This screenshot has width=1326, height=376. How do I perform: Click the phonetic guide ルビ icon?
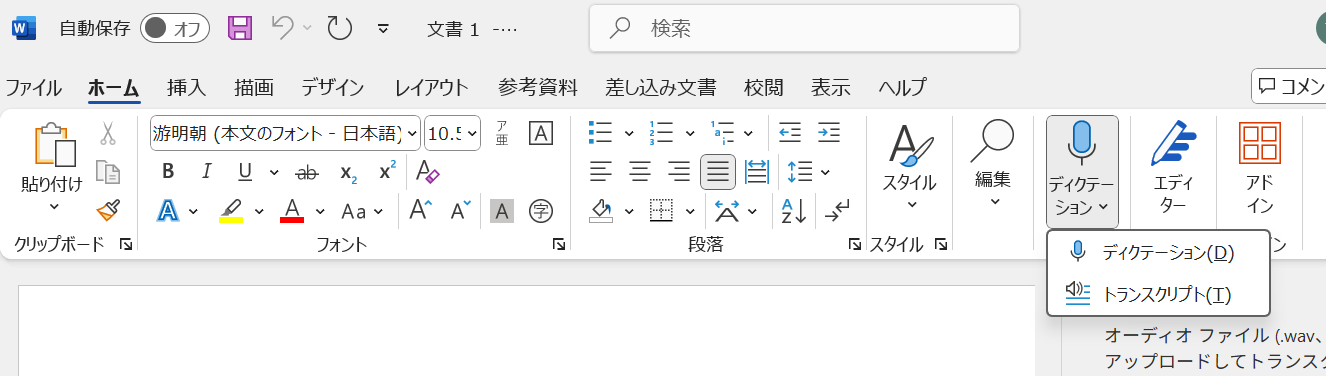502,133
